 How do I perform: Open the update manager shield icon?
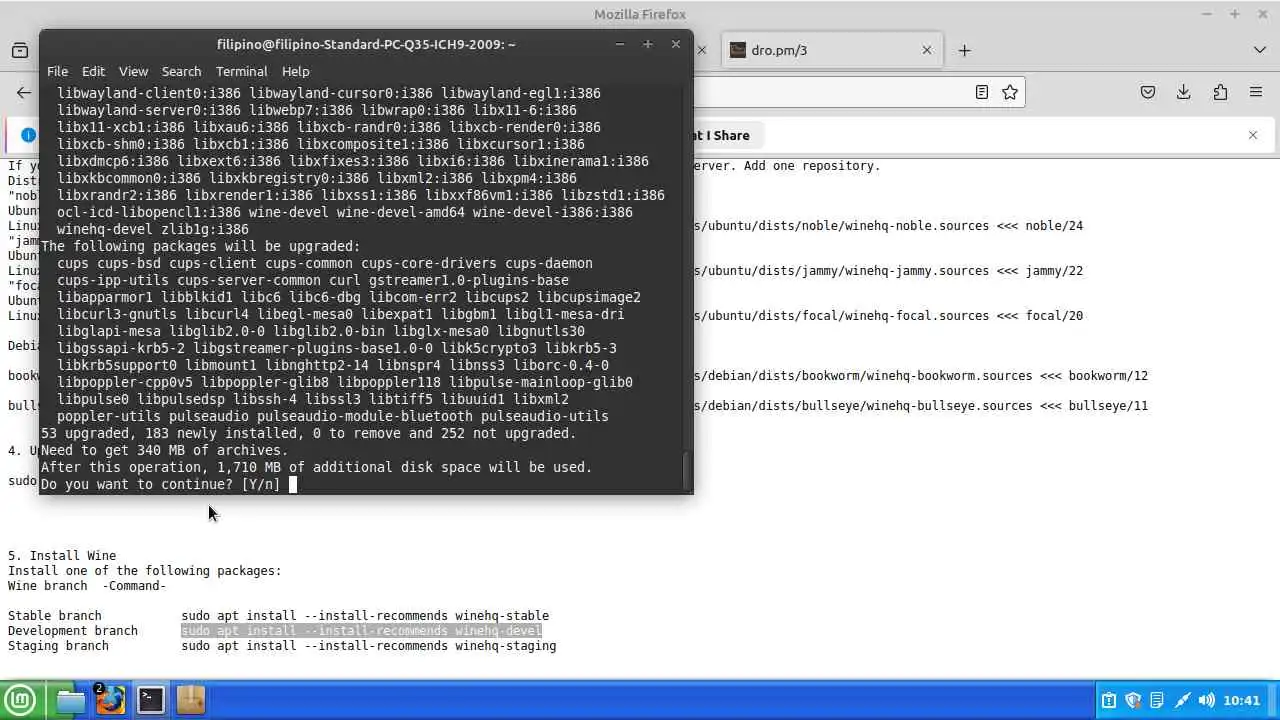(1133, 701)
